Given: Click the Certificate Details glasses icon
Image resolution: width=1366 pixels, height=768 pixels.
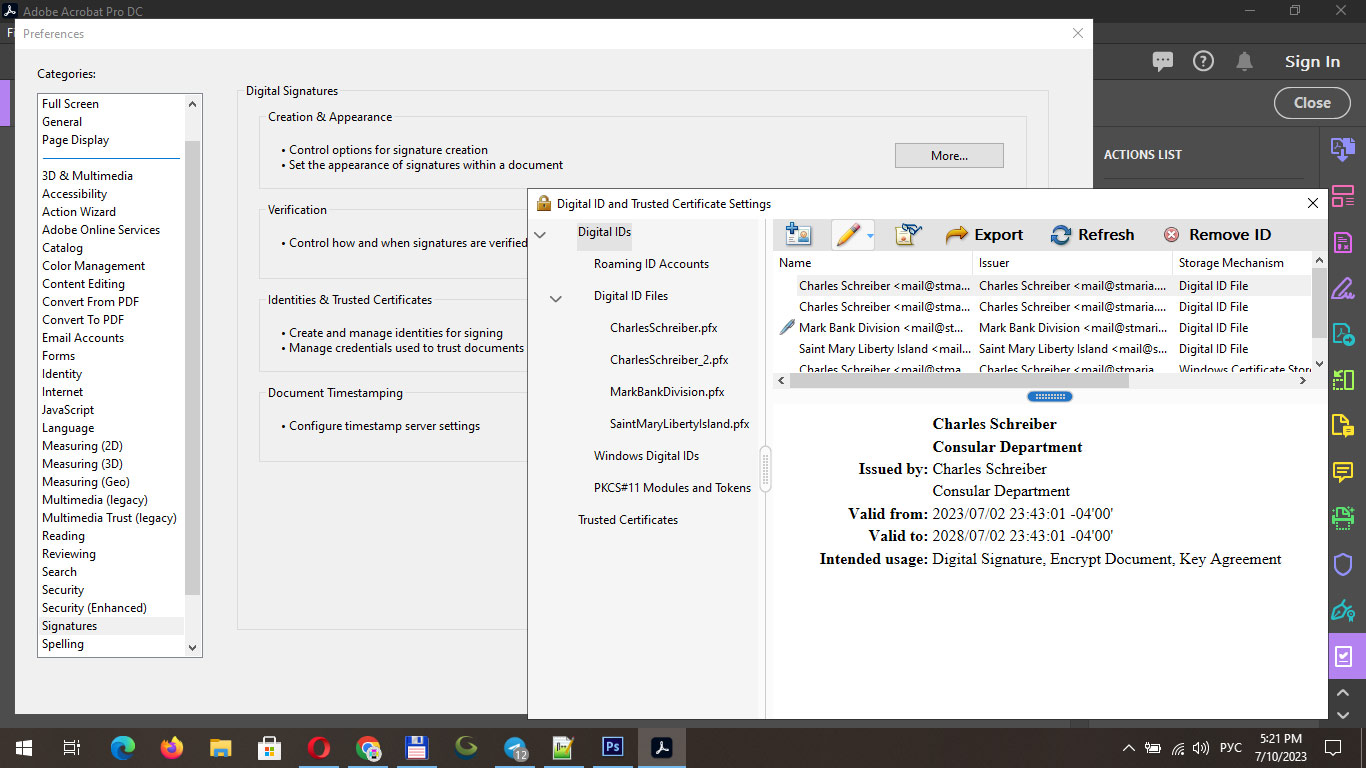Looking at the screenshot, I should click(908, 234).
